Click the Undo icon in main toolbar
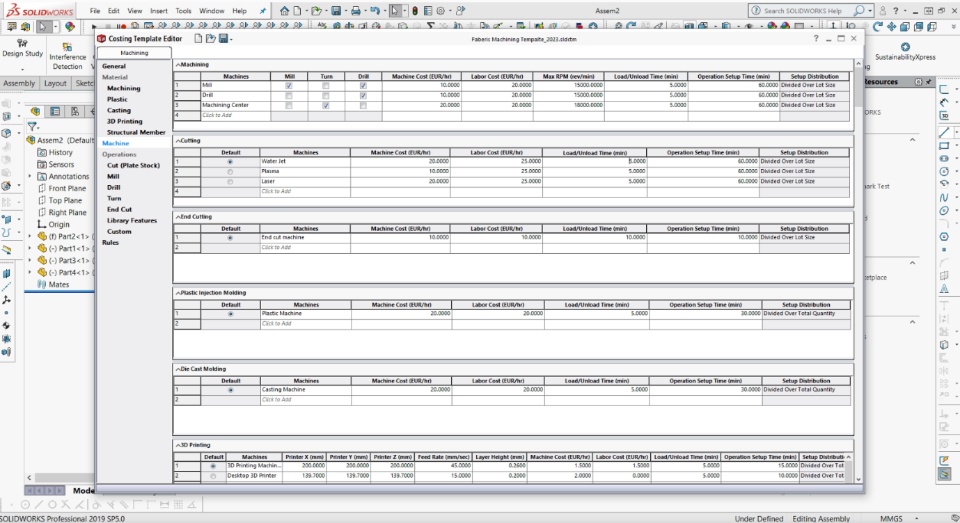 point(375,10)
